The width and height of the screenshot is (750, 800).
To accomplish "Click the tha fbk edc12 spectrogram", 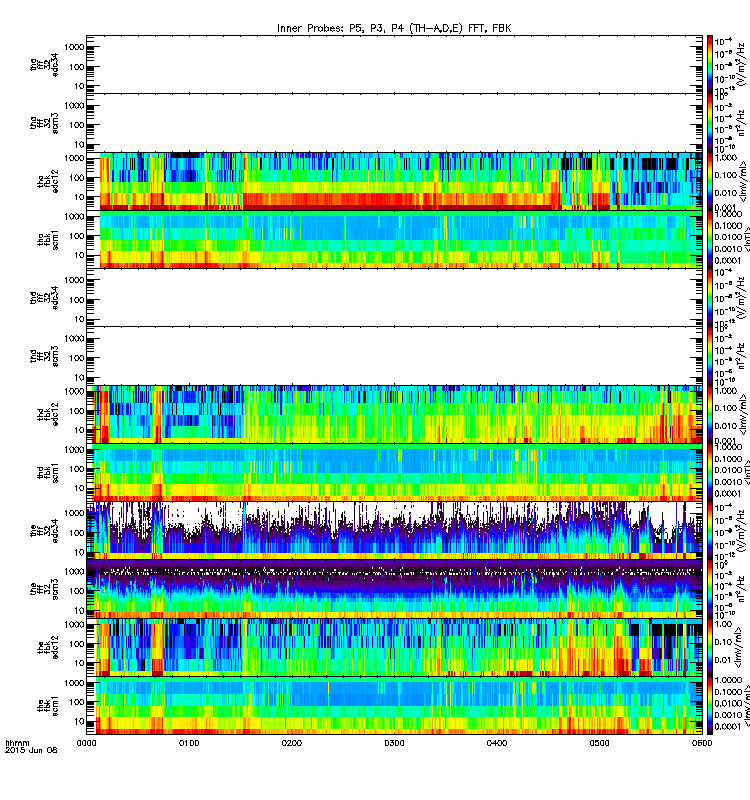I will coord(394,181).
